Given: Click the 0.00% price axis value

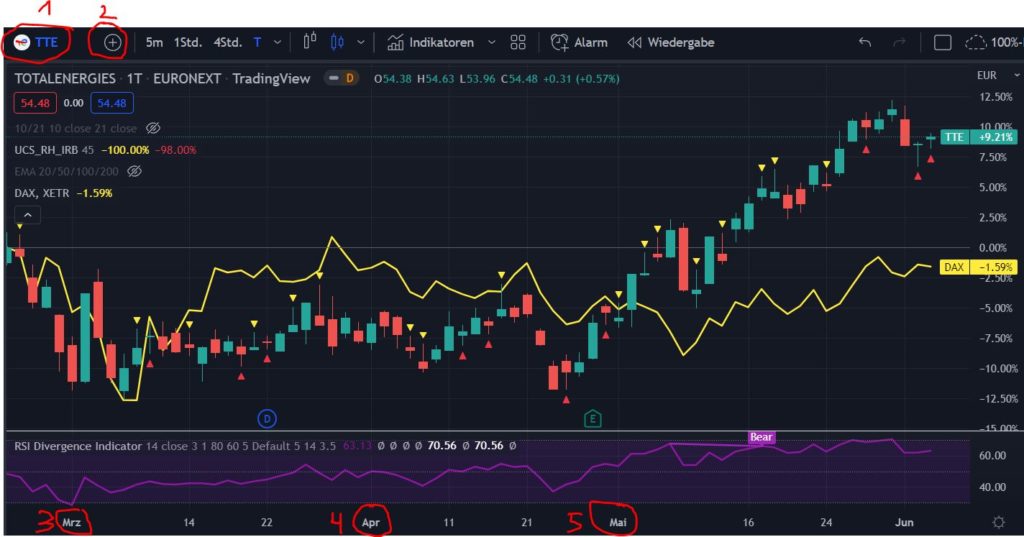Looking at the screenshot, I should coord(993,248).
